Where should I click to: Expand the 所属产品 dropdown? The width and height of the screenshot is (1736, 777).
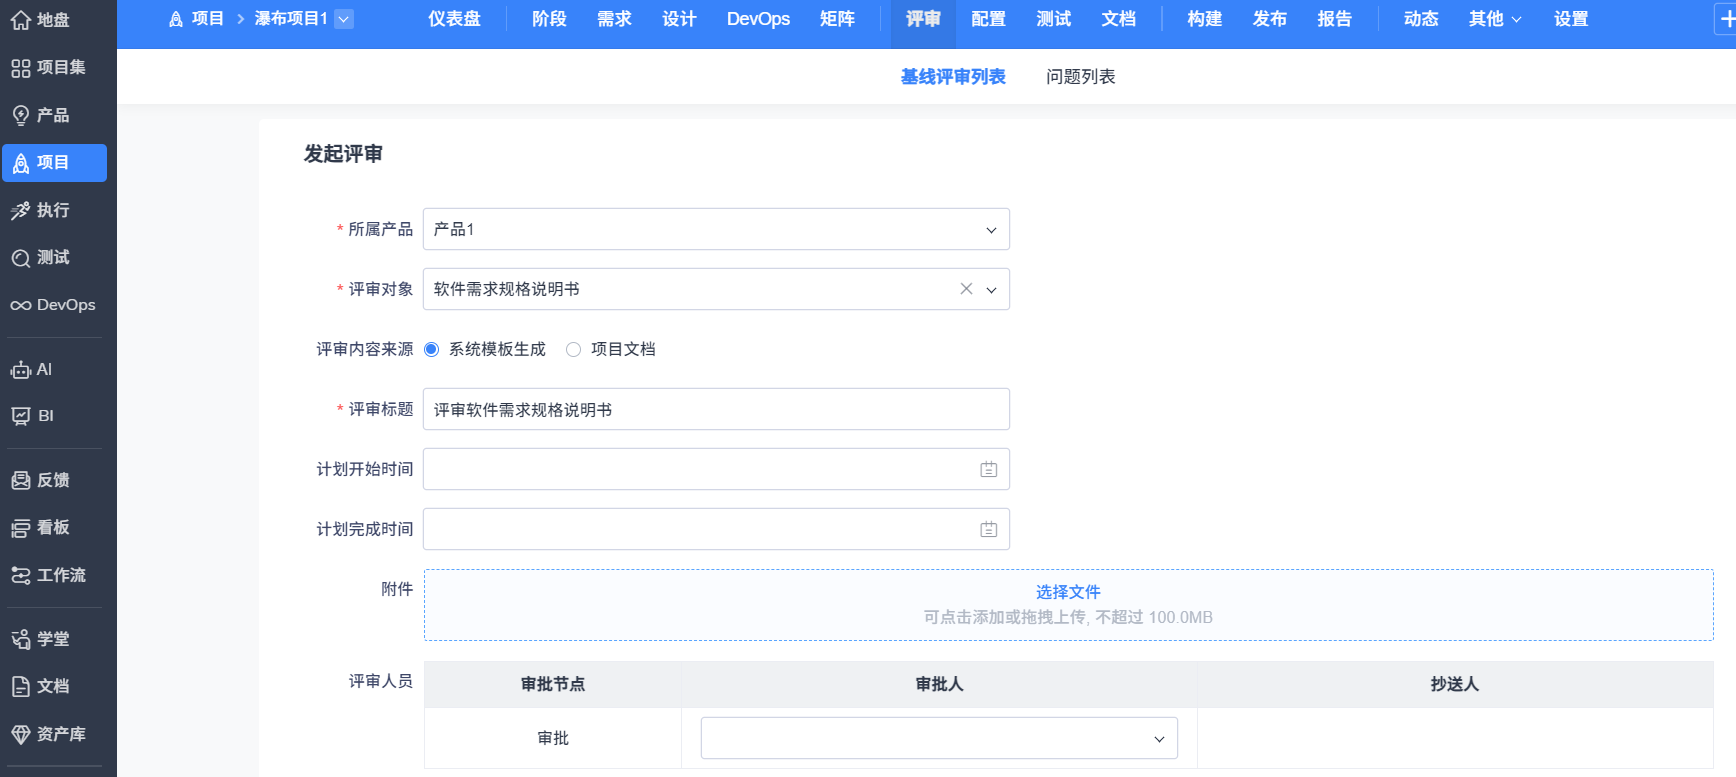click(991, 230)
